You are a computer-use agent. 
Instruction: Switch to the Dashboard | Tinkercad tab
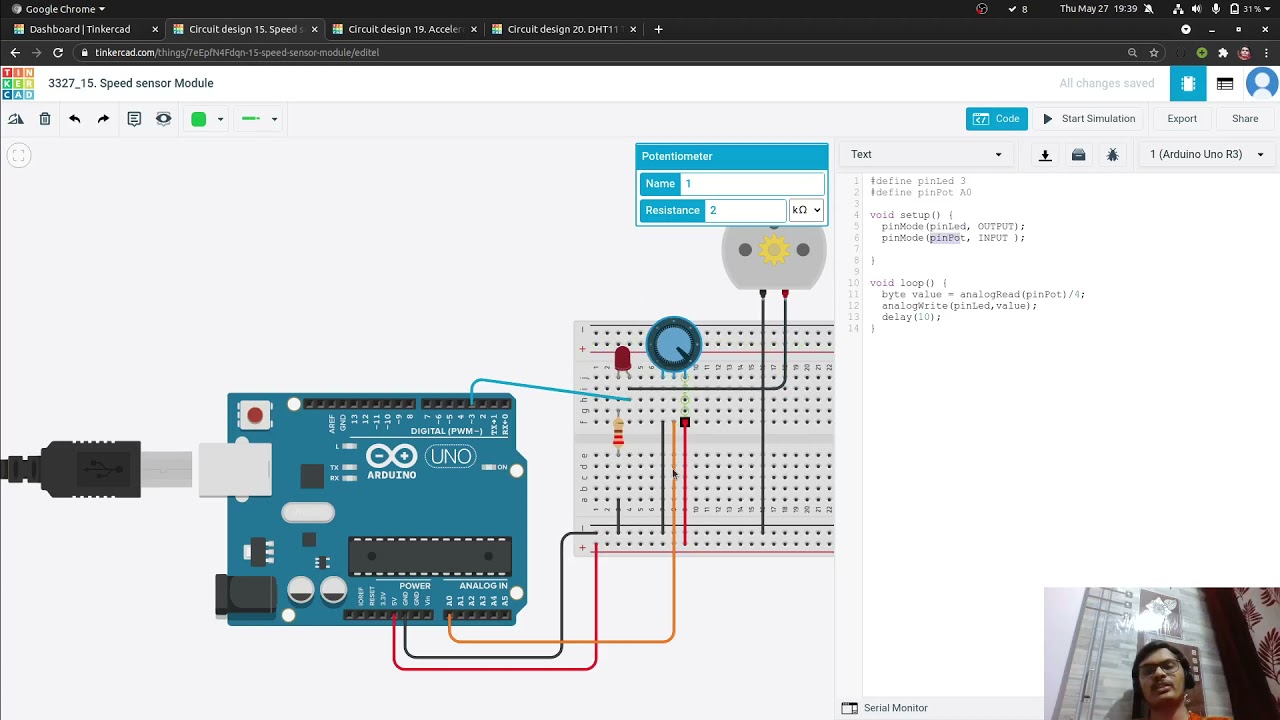point(80,30)
